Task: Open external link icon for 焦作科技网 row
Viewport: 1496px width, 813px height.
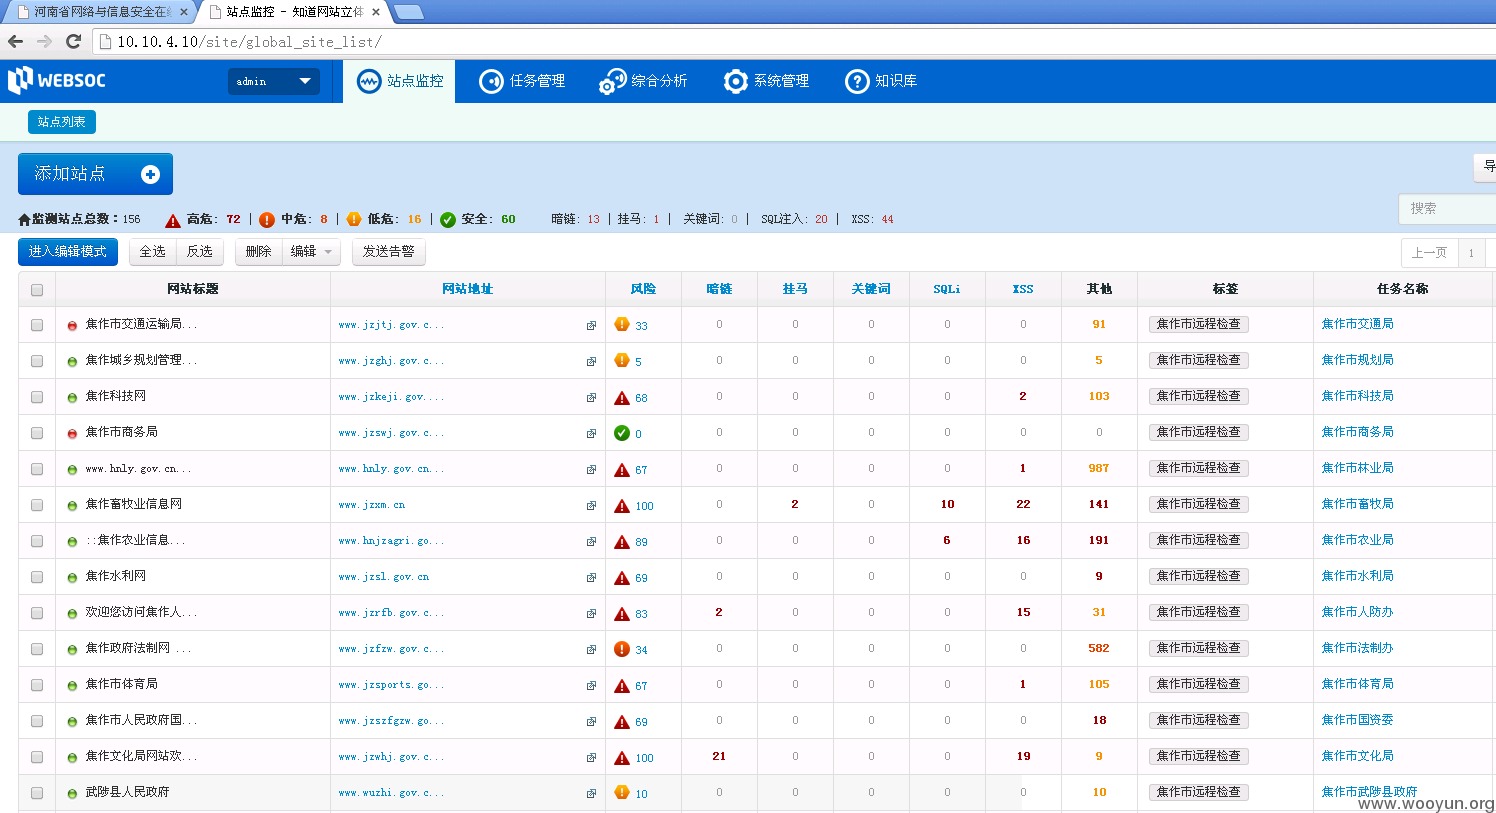Action: [x=591, y=397]
